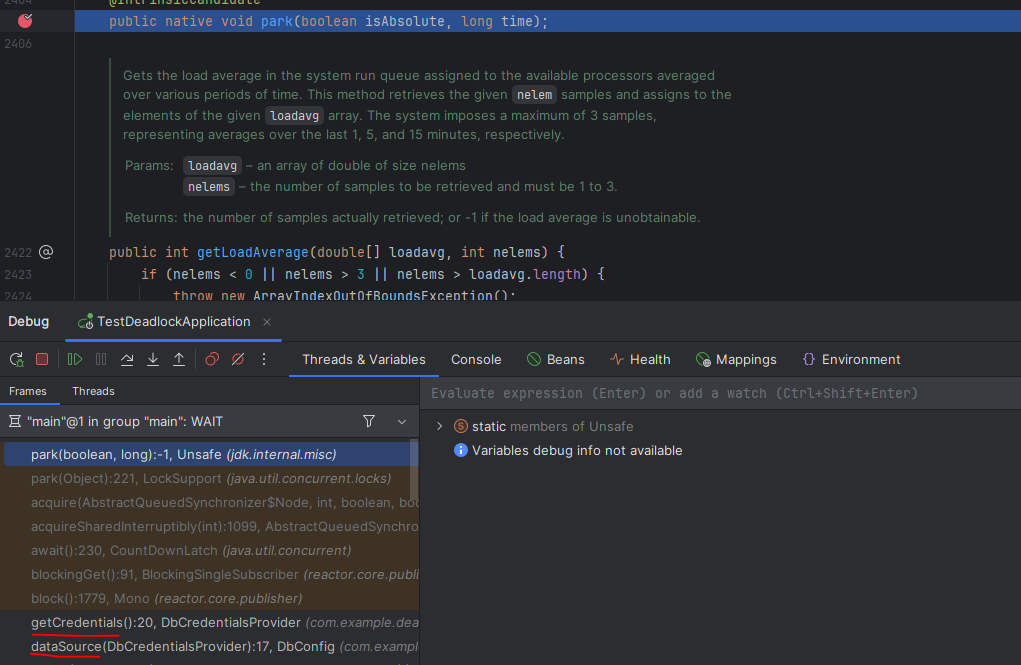Select the acquire(AbstractQueuedSynchronizer$Node frame
Image resolution: width=1021 pixels, height=665 pixels.
210,503
